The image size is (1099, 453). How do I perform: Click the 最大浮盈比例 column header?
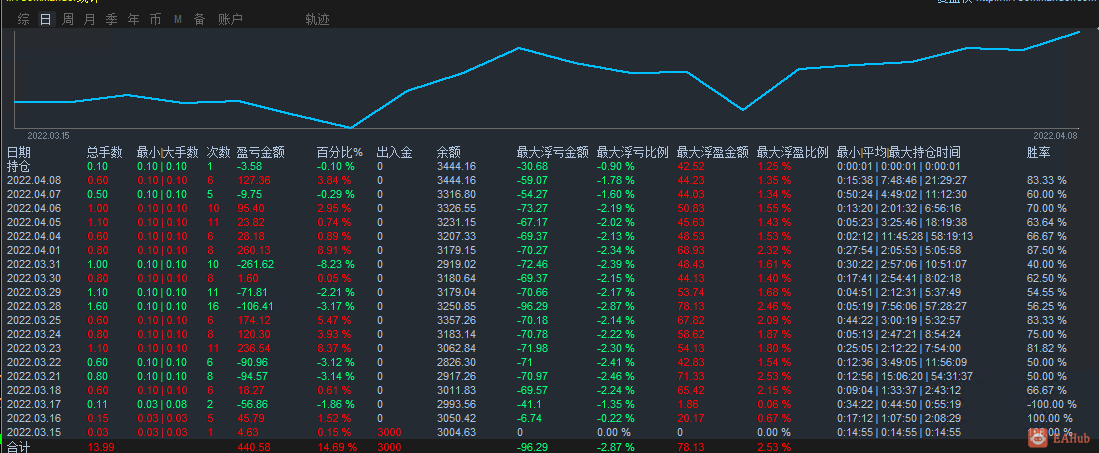coord(793,152)
